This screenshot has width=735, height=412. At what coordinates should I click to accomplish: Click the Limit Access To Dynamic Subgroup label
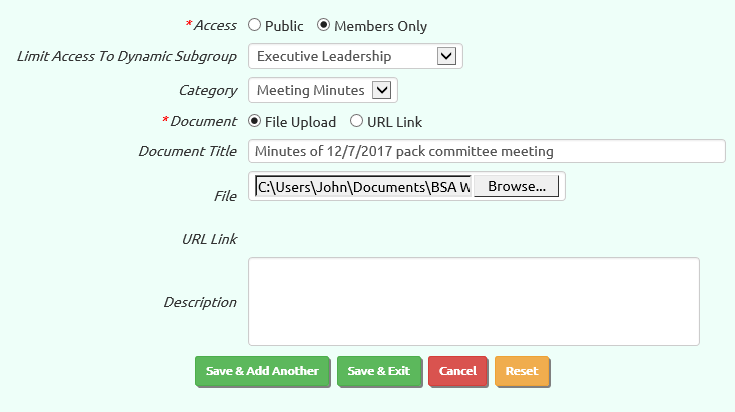[x=127, y=56]
